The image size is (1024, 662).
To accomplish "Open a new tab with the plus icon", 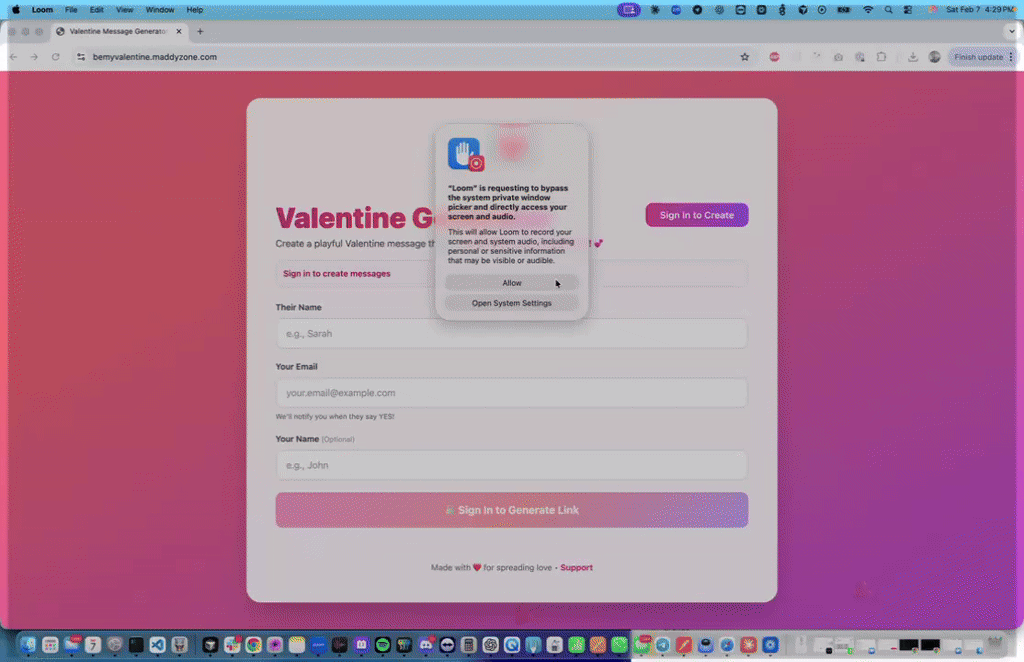I will pyautogui.click(x=200, y=31).
